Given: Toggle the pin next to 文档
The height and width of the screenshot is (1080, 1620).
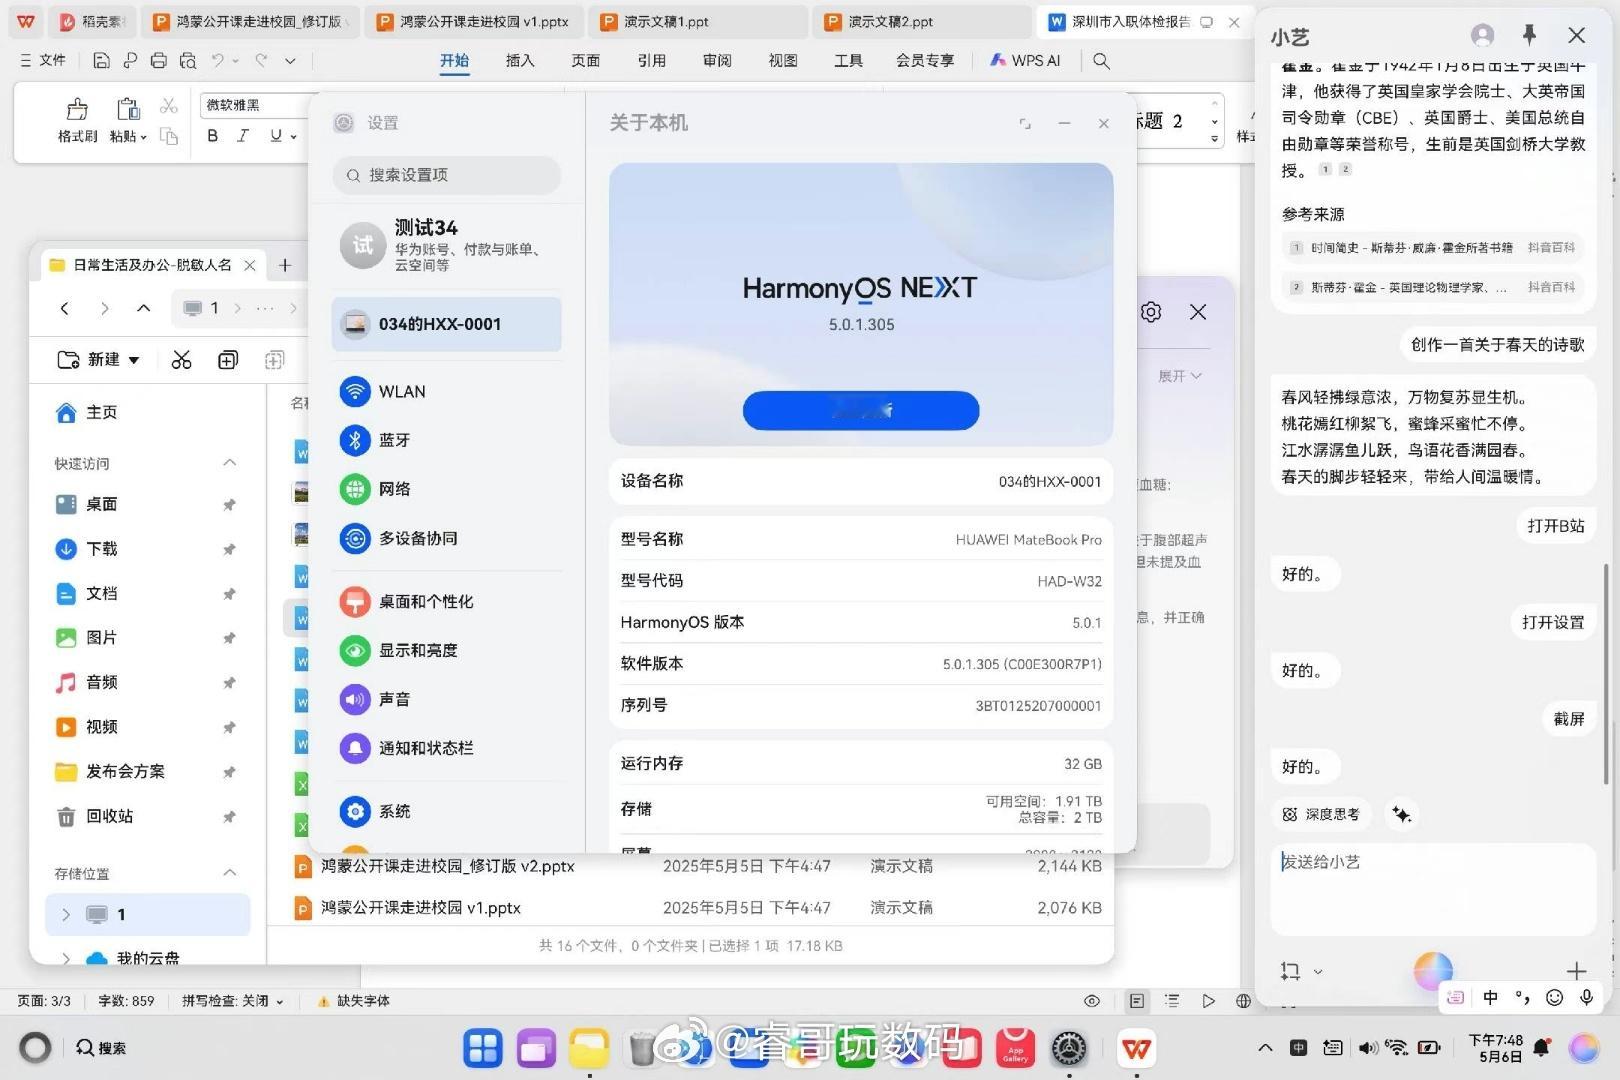Looking at the screenshot, I should (229, 594).
